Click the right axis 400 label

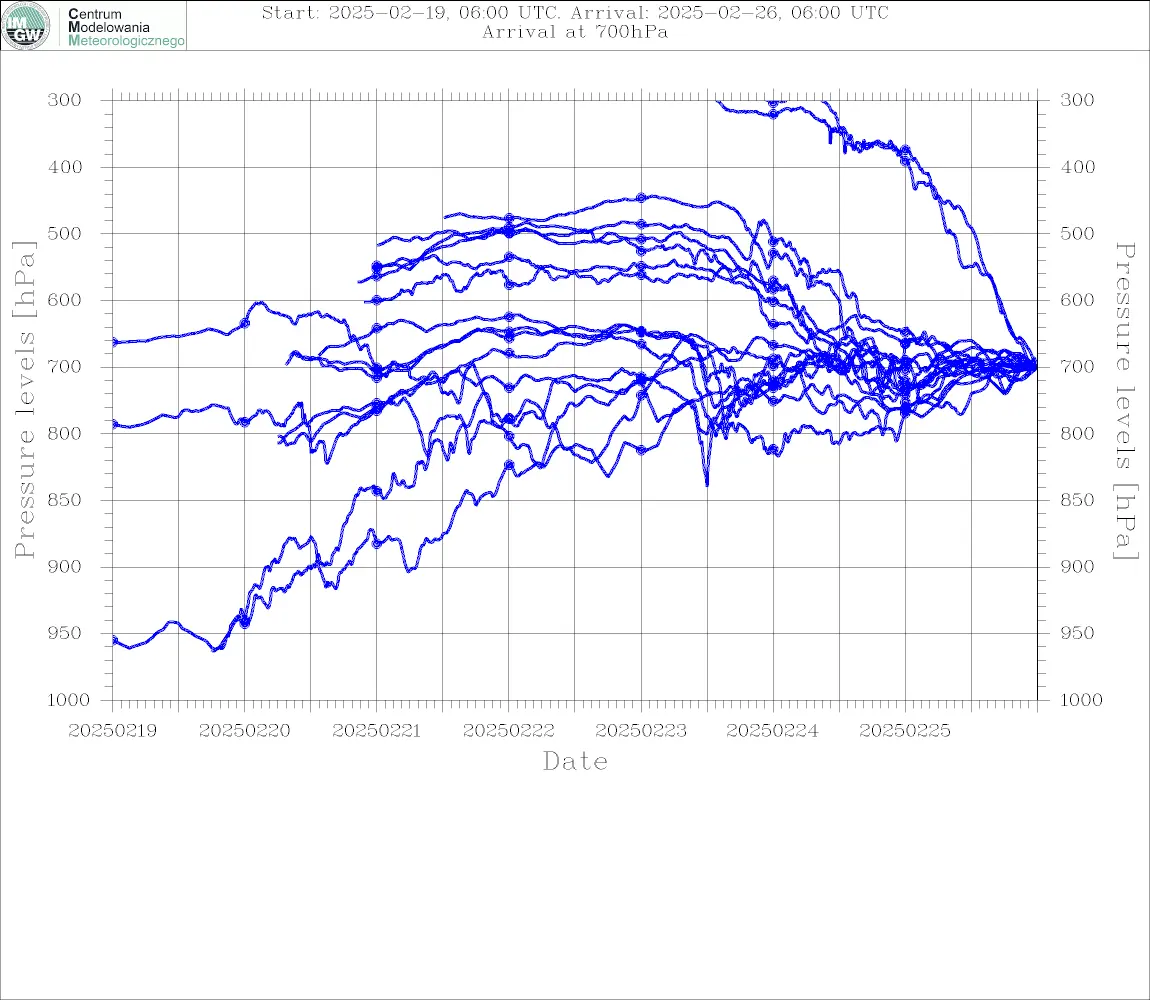(x=1077, y=167)
